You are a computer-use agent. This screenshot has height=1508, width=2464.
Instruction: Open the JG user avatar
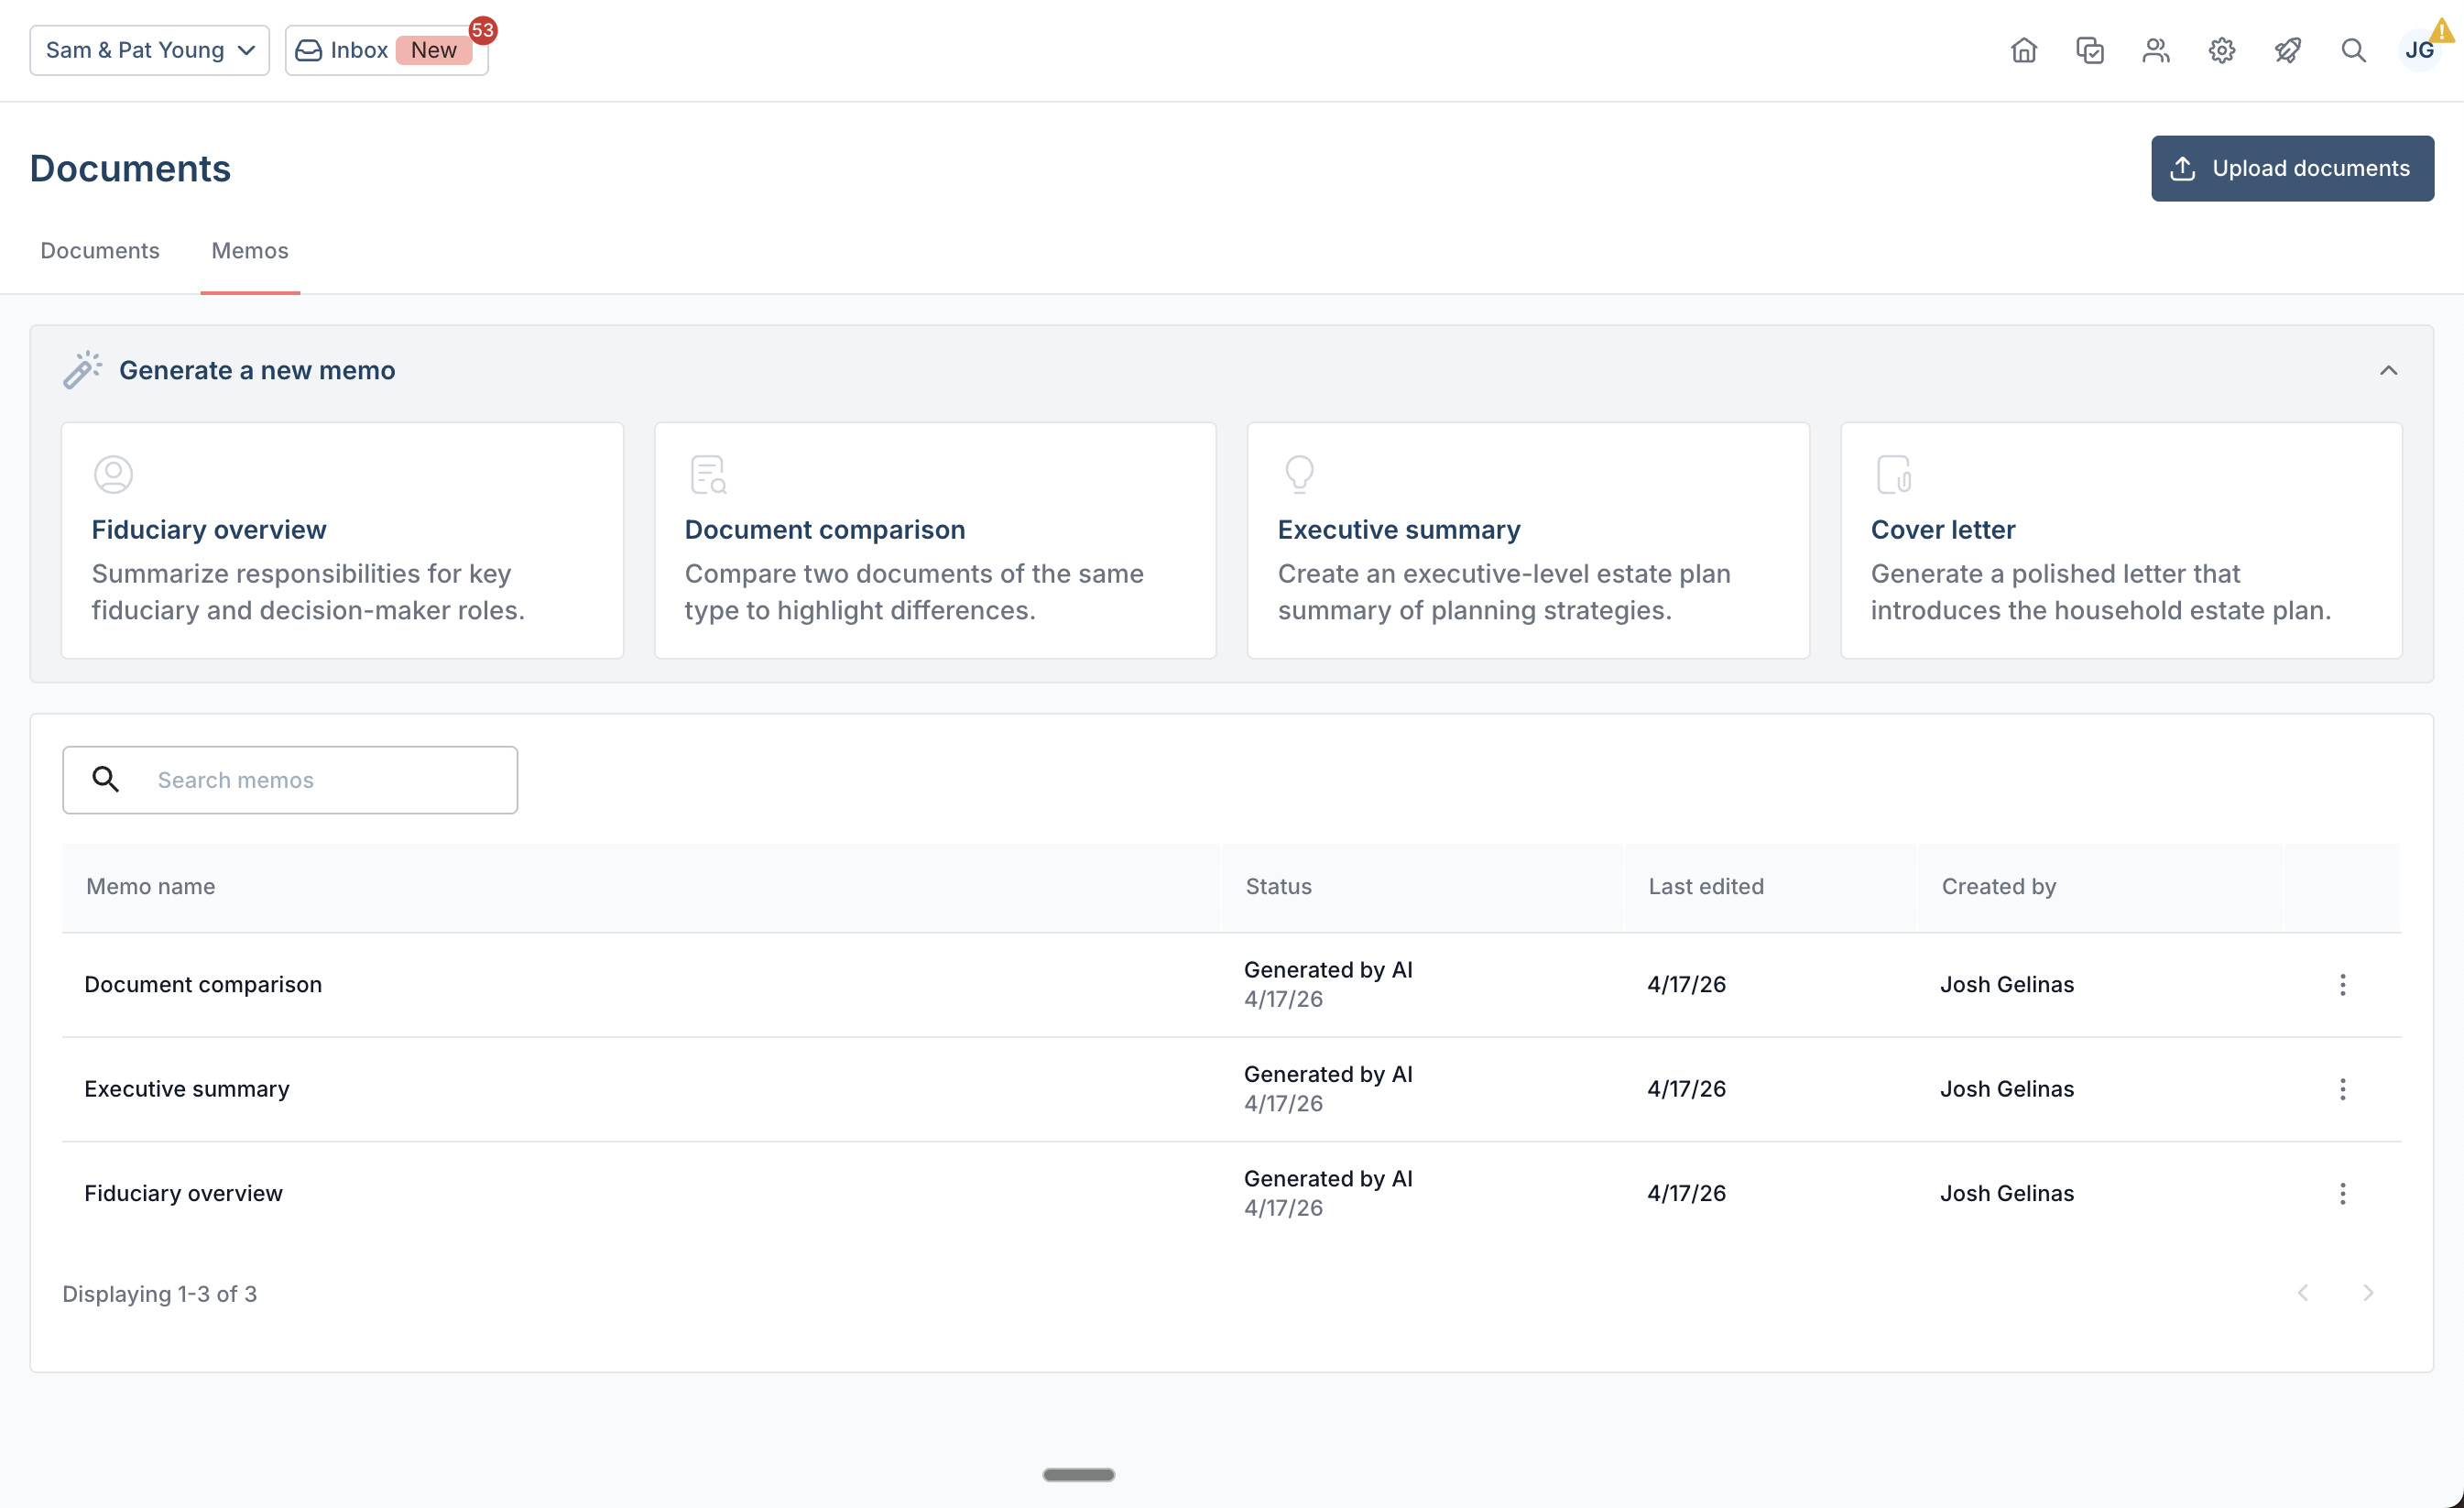[2419, 50]
